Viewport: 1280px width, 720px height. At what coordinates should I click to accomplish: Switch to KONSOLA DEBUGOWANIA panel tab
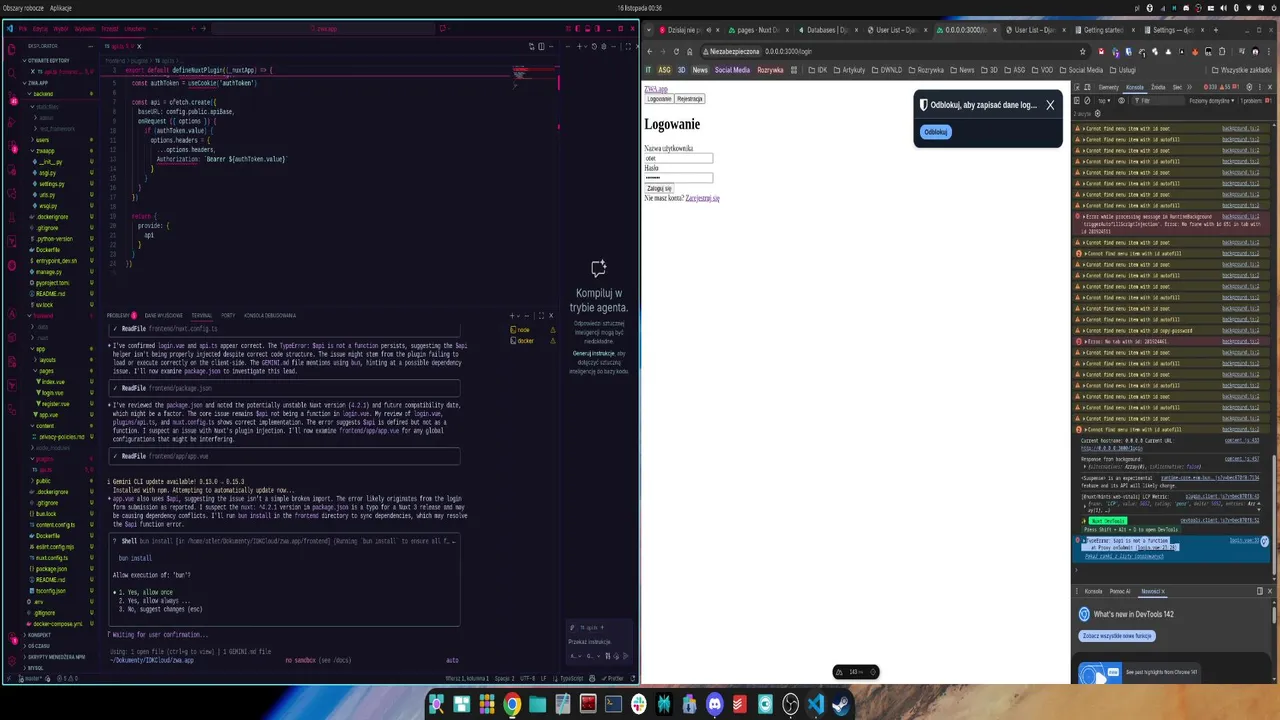[x=270, y=315]
